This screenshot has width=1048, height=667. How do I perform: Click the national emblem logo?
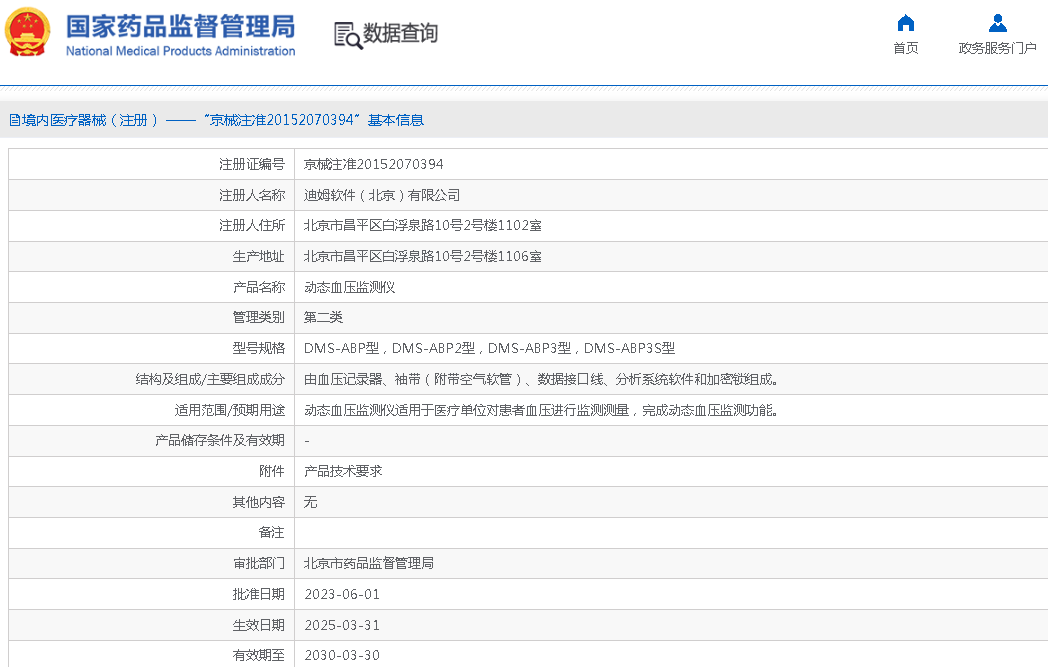point(28,33)
